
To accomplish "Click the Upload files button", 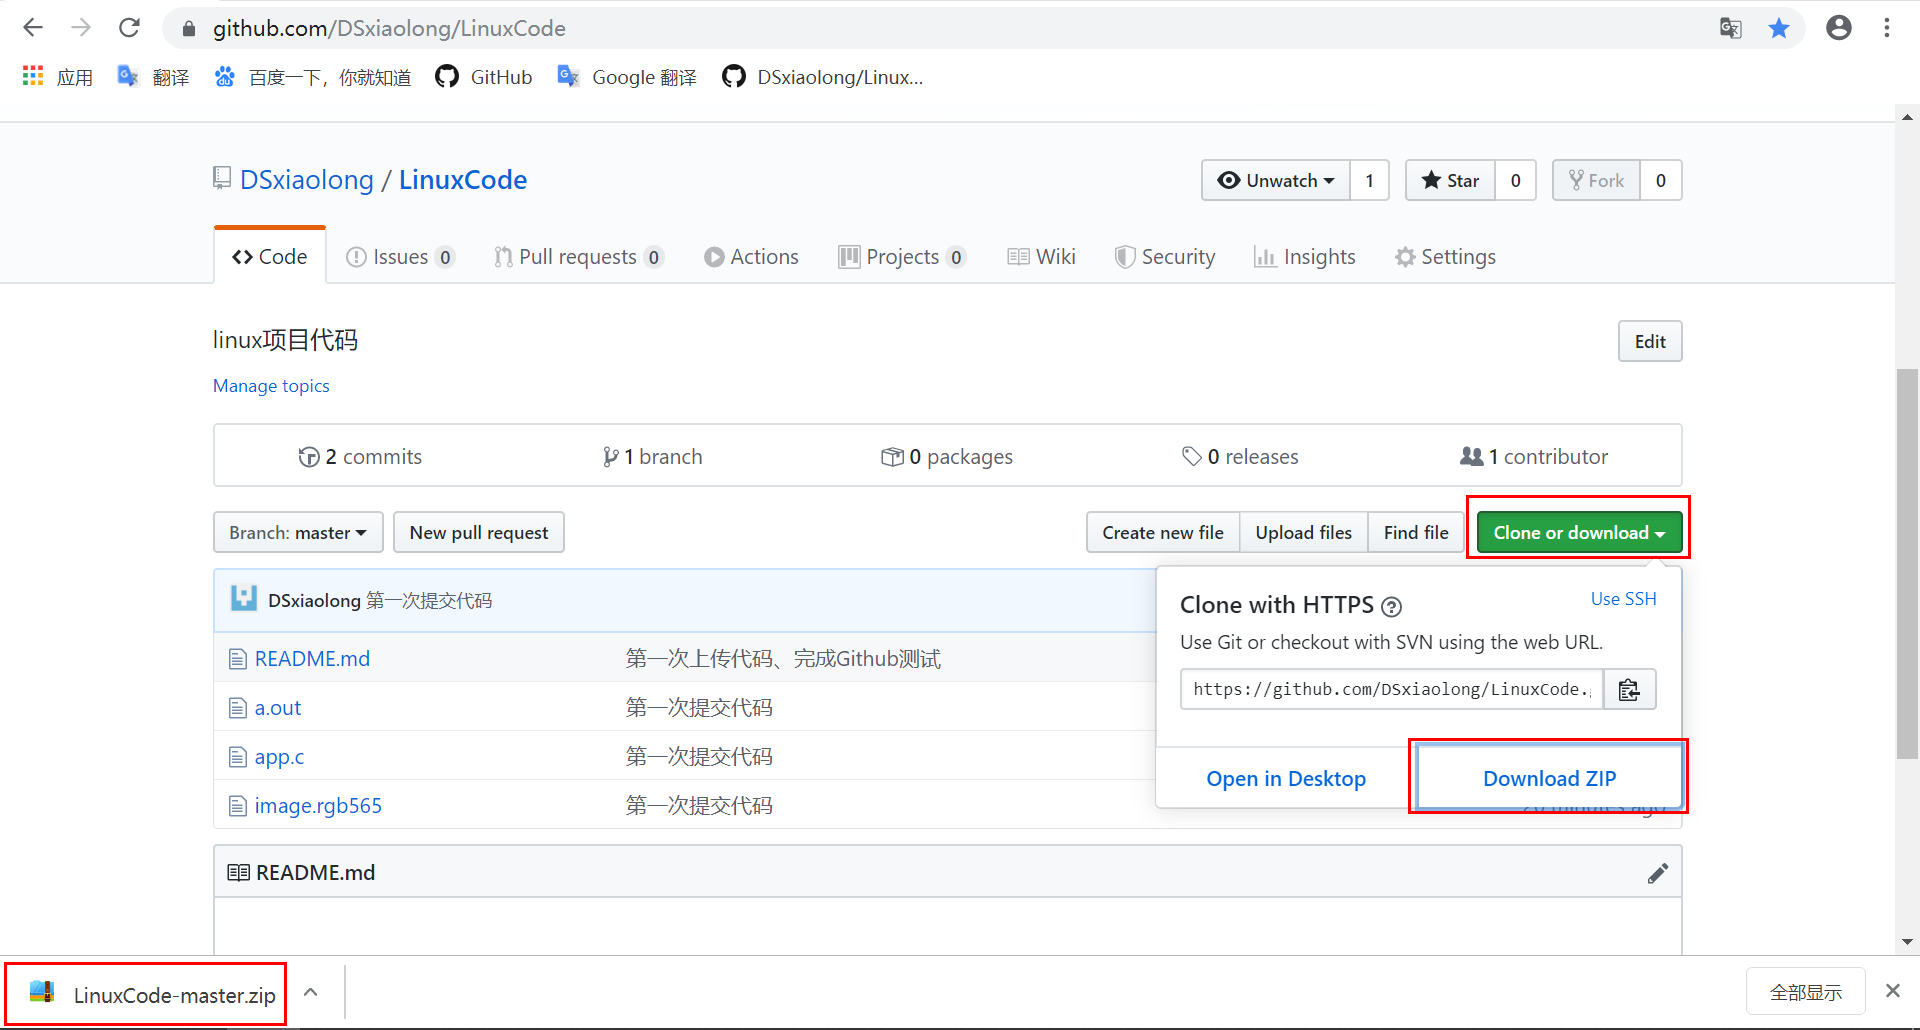I will [1304, 532].
